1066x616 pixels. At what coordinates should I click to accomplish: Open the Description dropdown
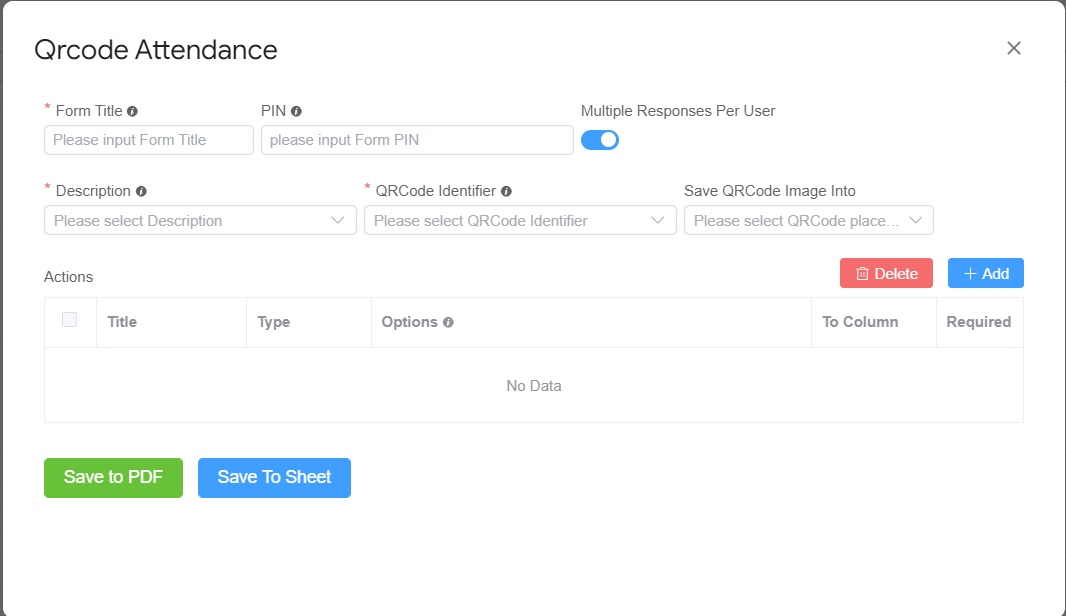tap(200, 220)
